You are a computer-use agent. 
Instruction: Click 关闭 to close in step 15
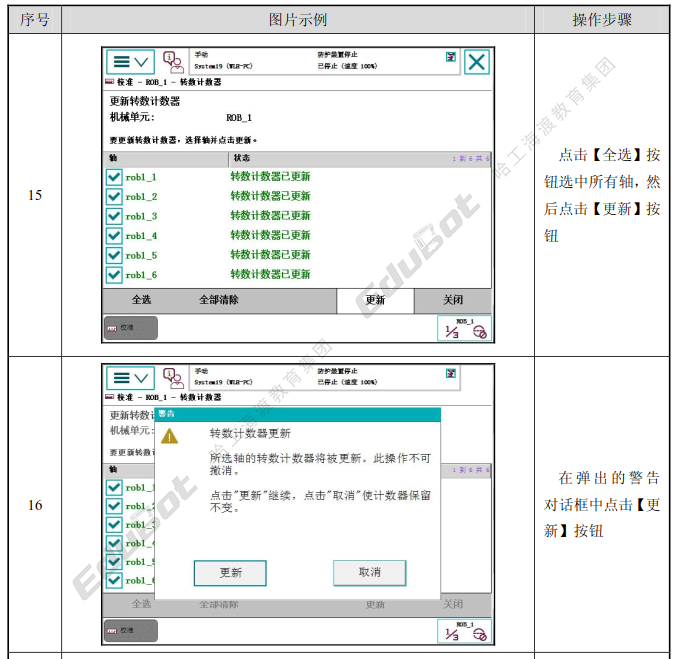(x=453, y=301)
